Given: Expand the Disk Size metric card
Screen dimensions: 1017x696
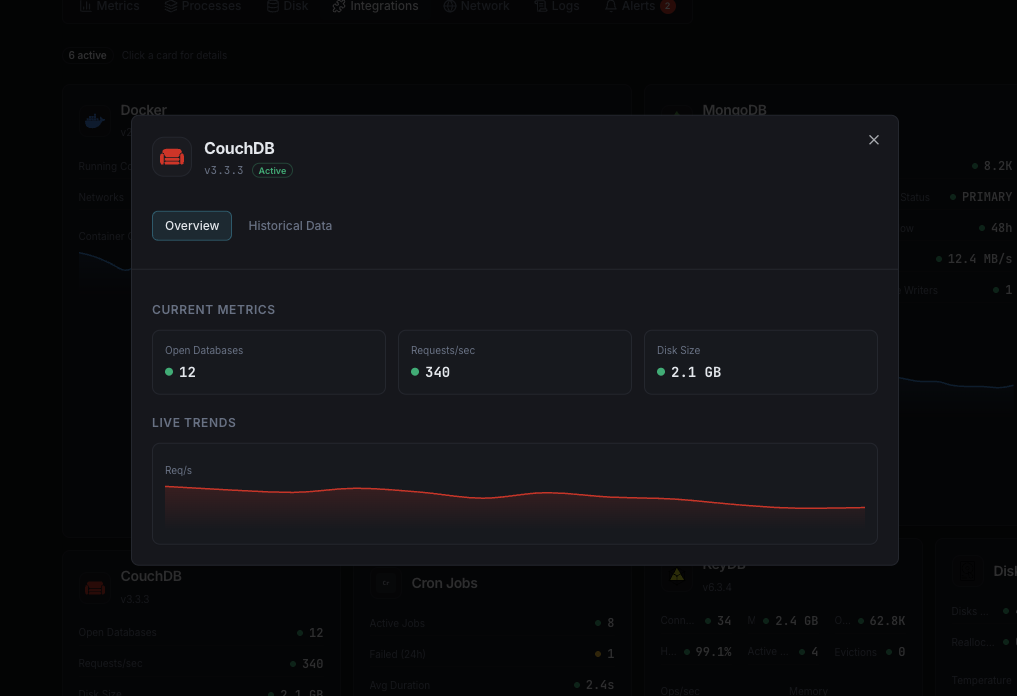Looking at the screenshot, I should click(x=760, y=362).
